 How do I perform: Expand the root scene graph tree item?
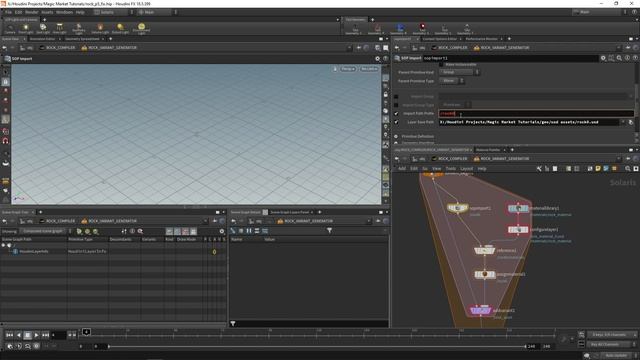[x=3, y=245]
